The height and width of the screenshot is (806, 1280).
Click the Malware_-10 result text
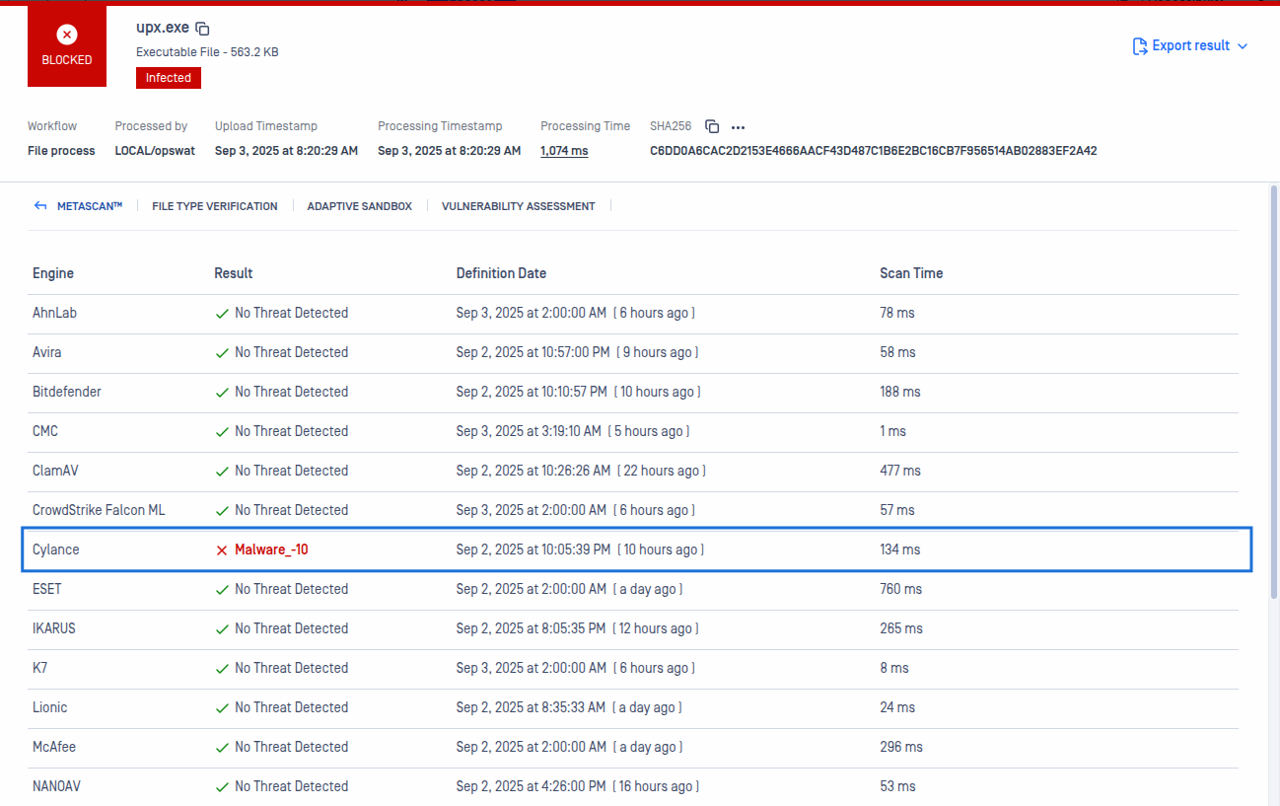271,550
